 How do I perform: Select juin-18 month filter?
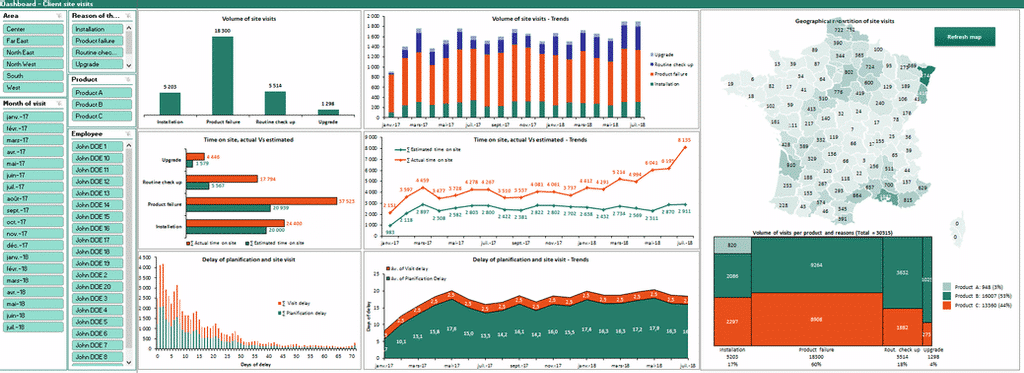[33, 315]
